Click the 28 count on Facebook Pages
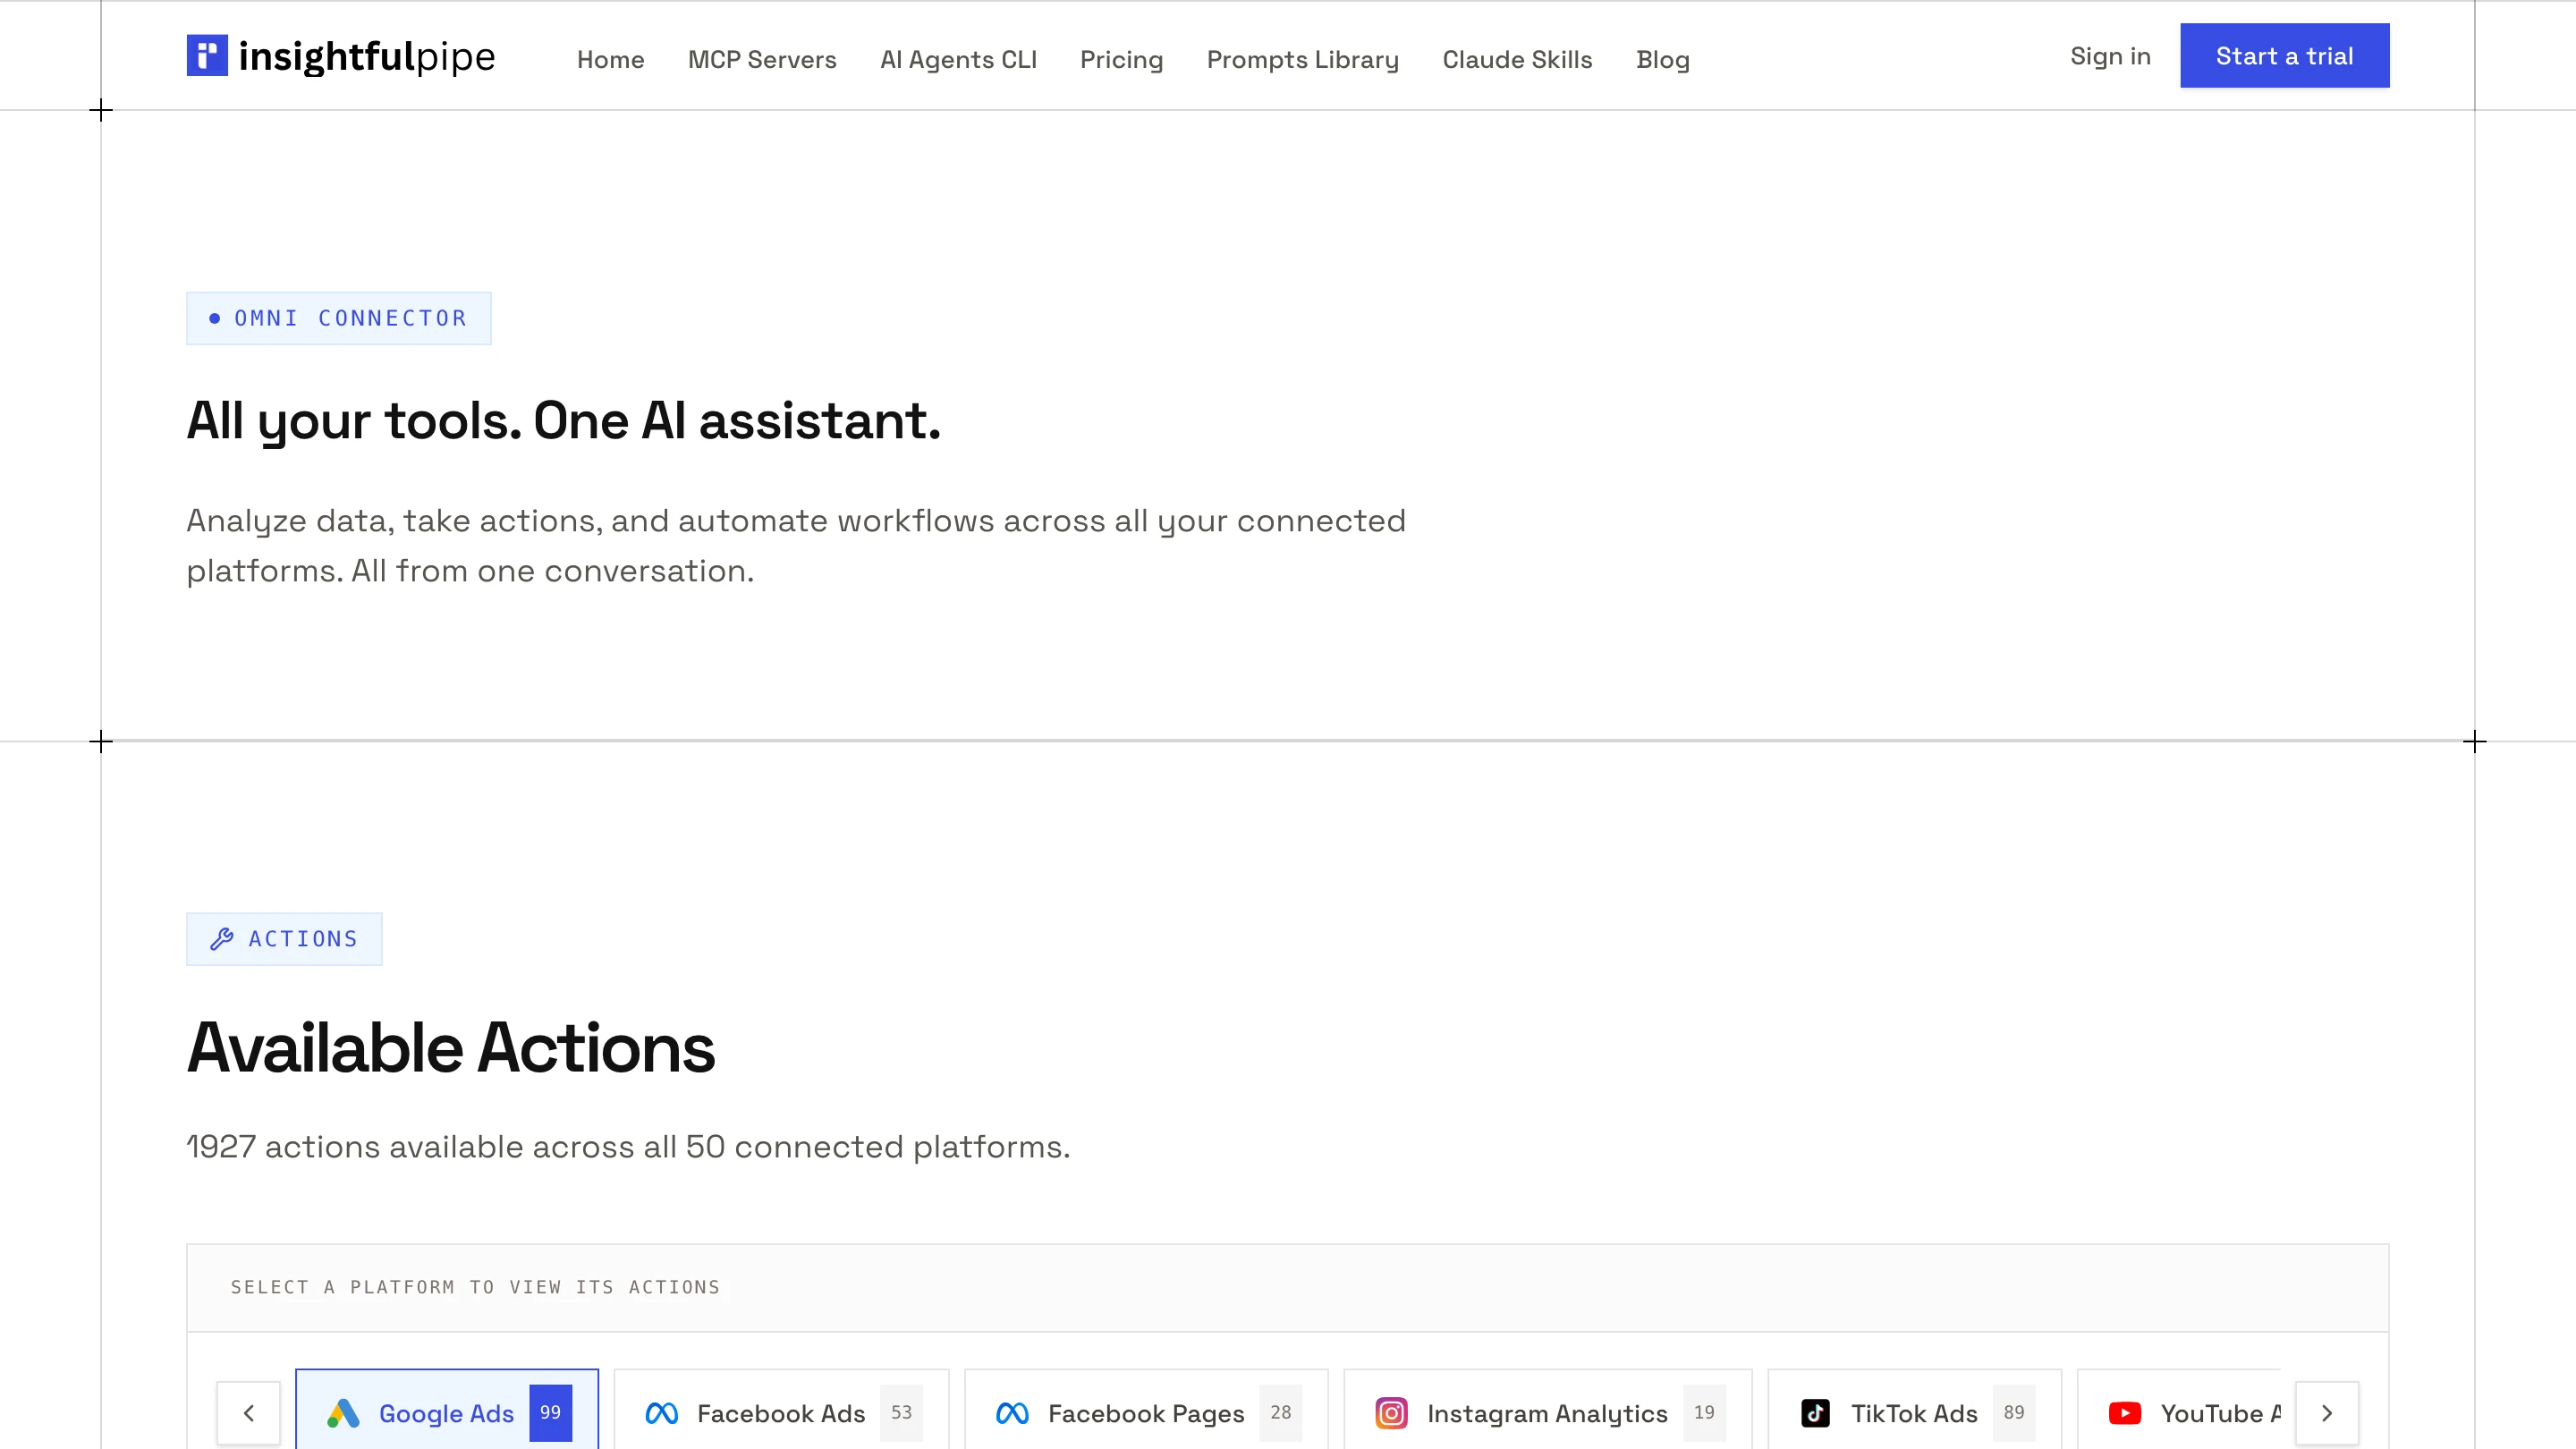The height and width of the screenshot is (1449, 2576). click(x=1280, y=1413)
